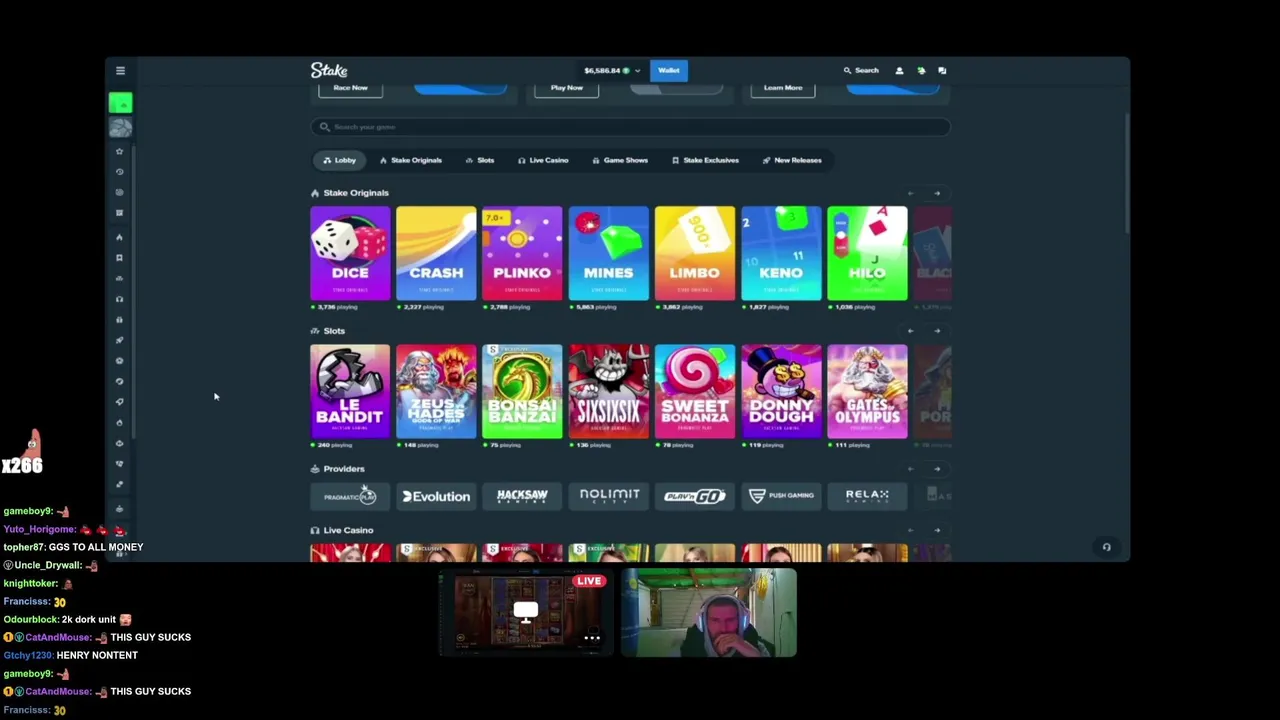Open the chat bubbles icon
The image size is (1280, 720).
tap(942, 71)
